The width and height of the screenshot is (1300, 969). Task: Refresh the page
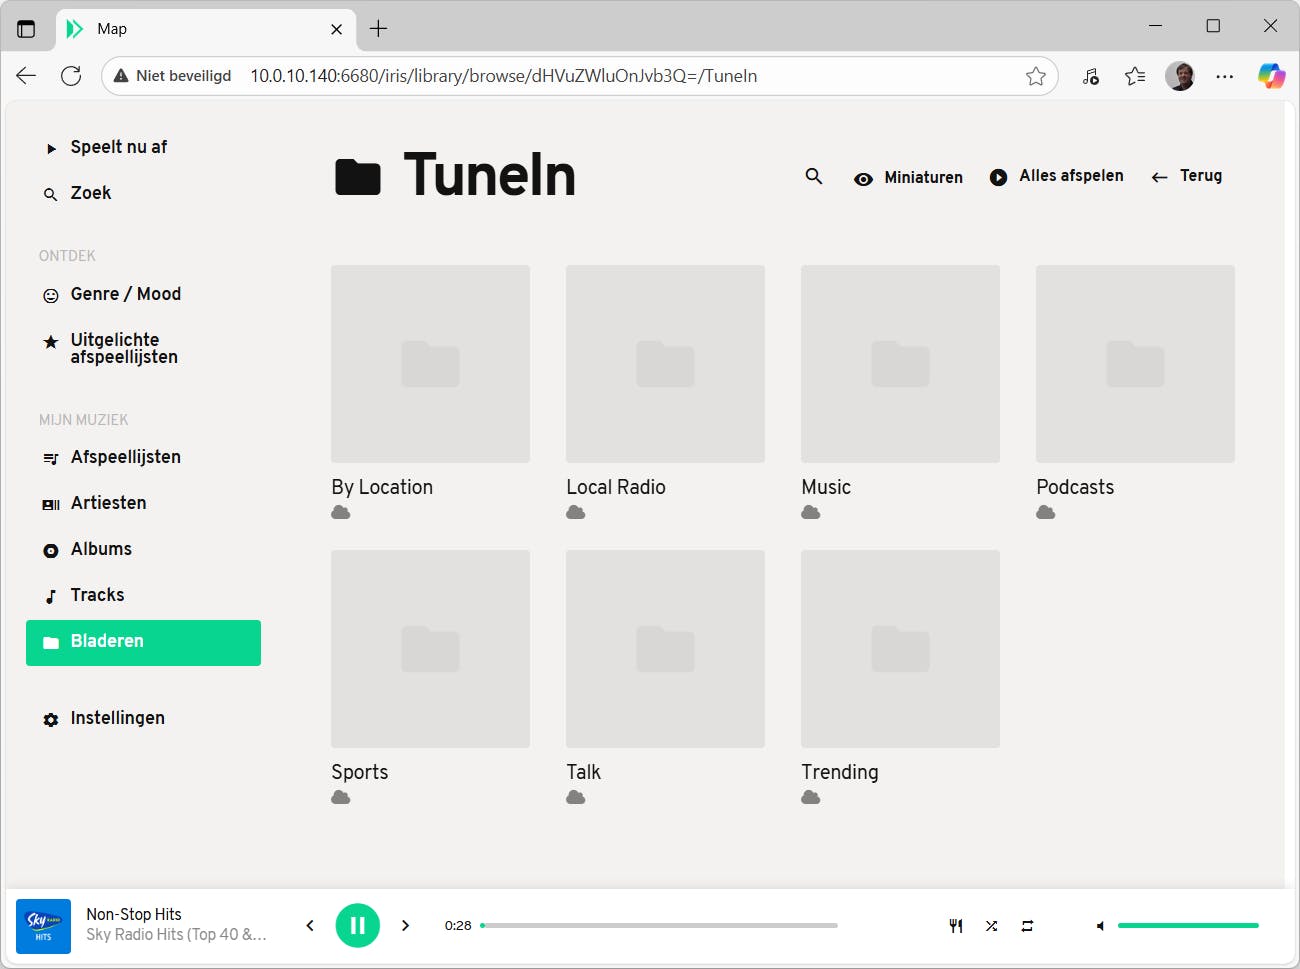(x=71, y=76)
